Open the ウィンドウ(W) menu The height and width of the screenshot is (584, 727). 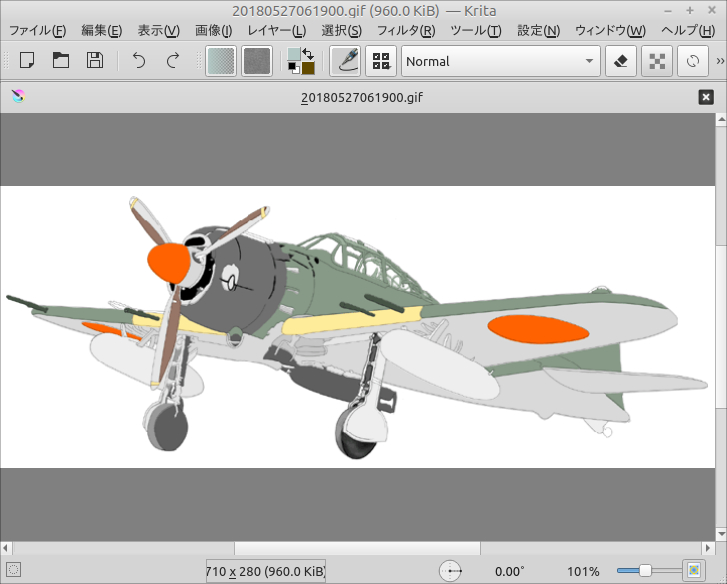pos(610,31)
